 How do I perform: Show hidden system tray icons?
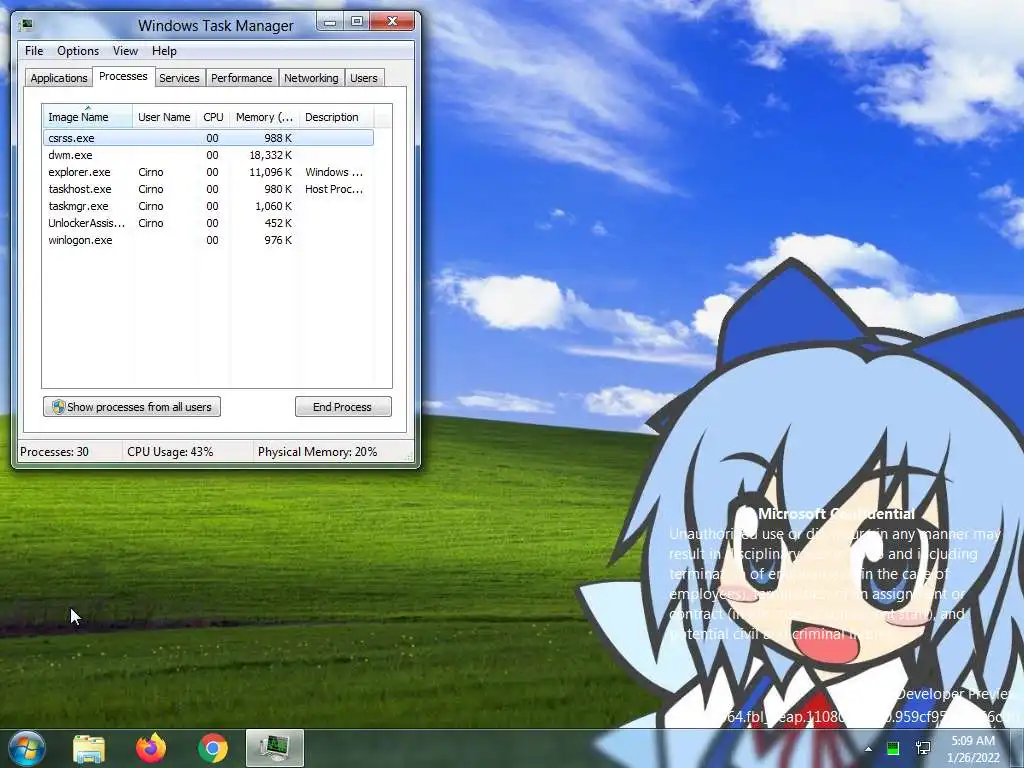868,749
